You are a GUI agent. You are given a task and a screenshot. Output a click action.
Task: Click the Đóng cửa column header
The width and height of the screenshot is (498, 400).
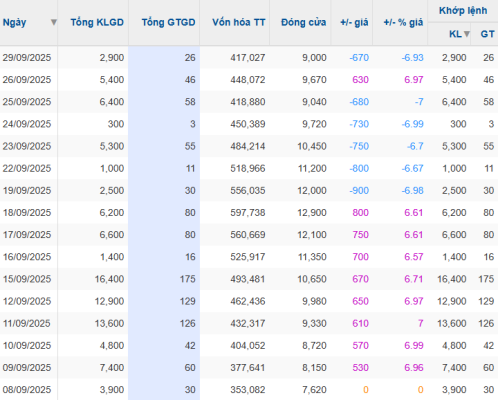click(303, 22)
